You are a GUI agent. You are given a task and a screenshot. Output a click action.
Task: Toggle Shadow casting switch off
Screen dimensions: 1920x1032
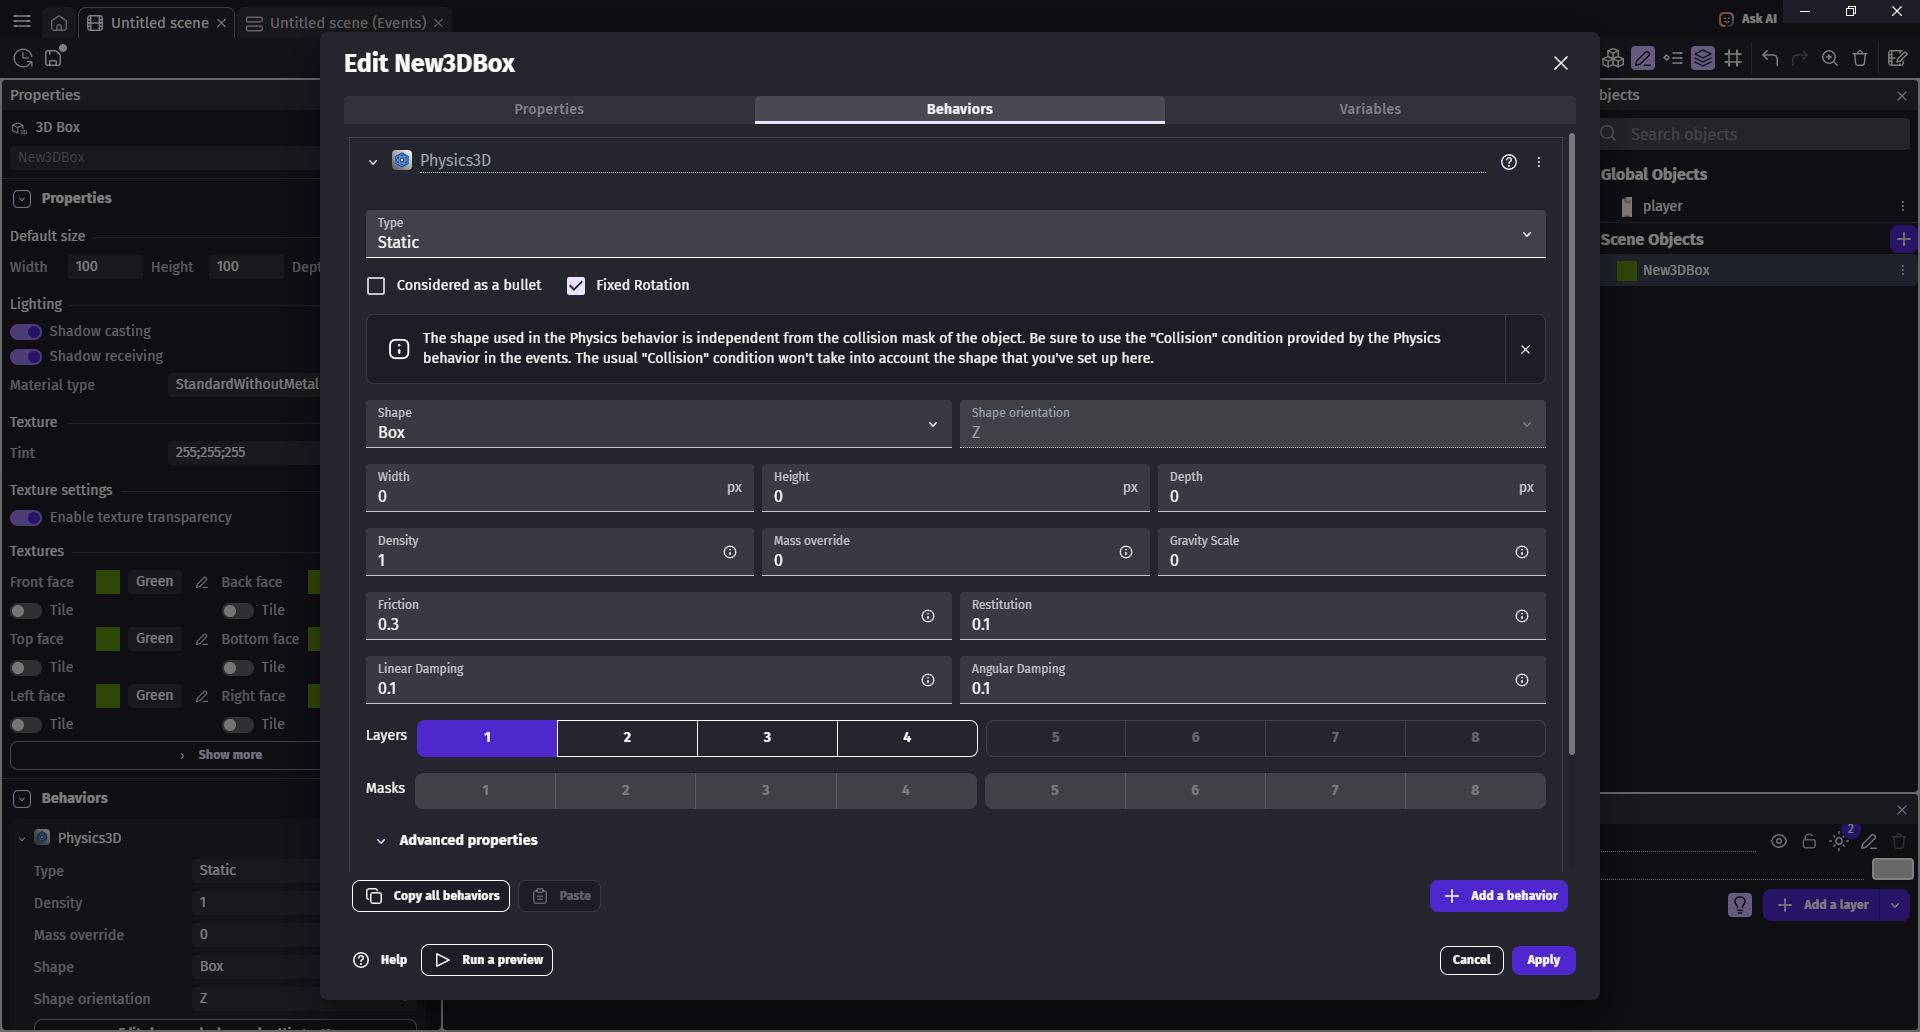coord(26,331)
